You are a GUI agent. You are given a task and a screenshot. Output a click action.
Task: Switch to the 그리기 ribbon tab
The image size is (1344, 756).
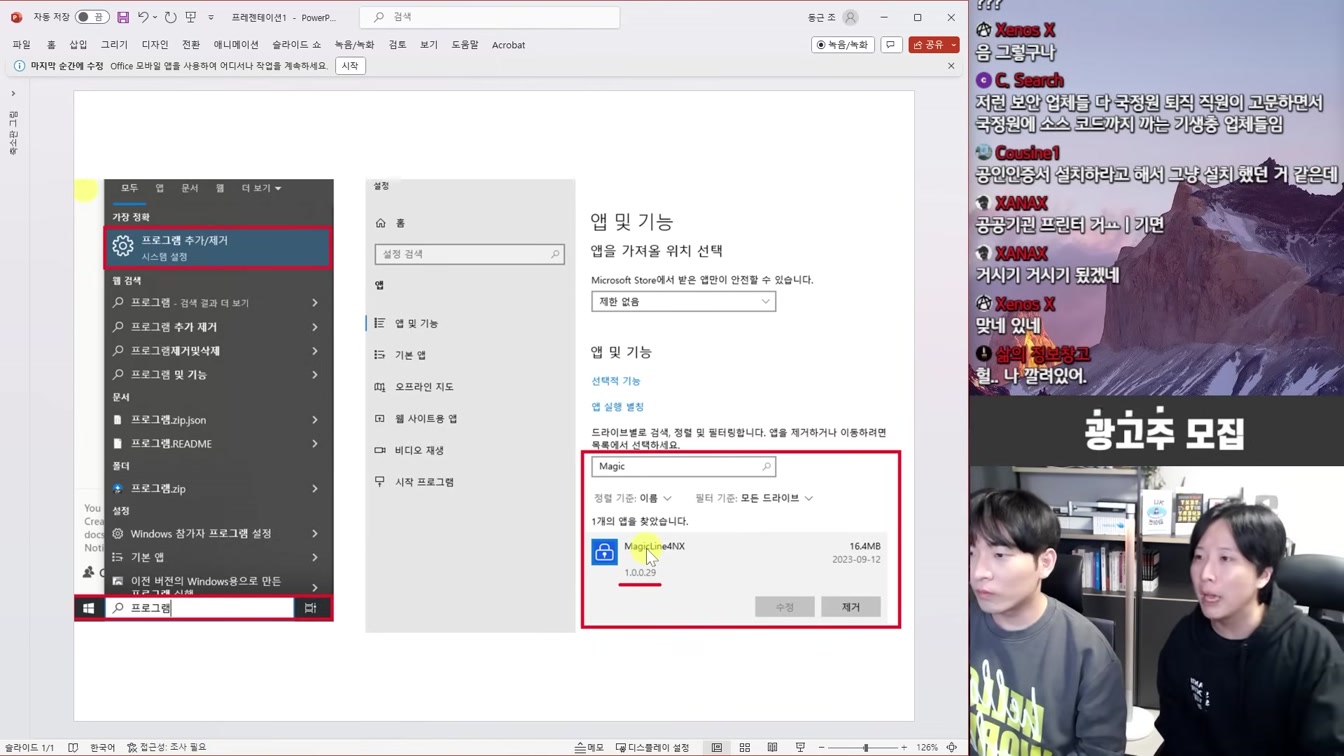(x=114, y=45)
